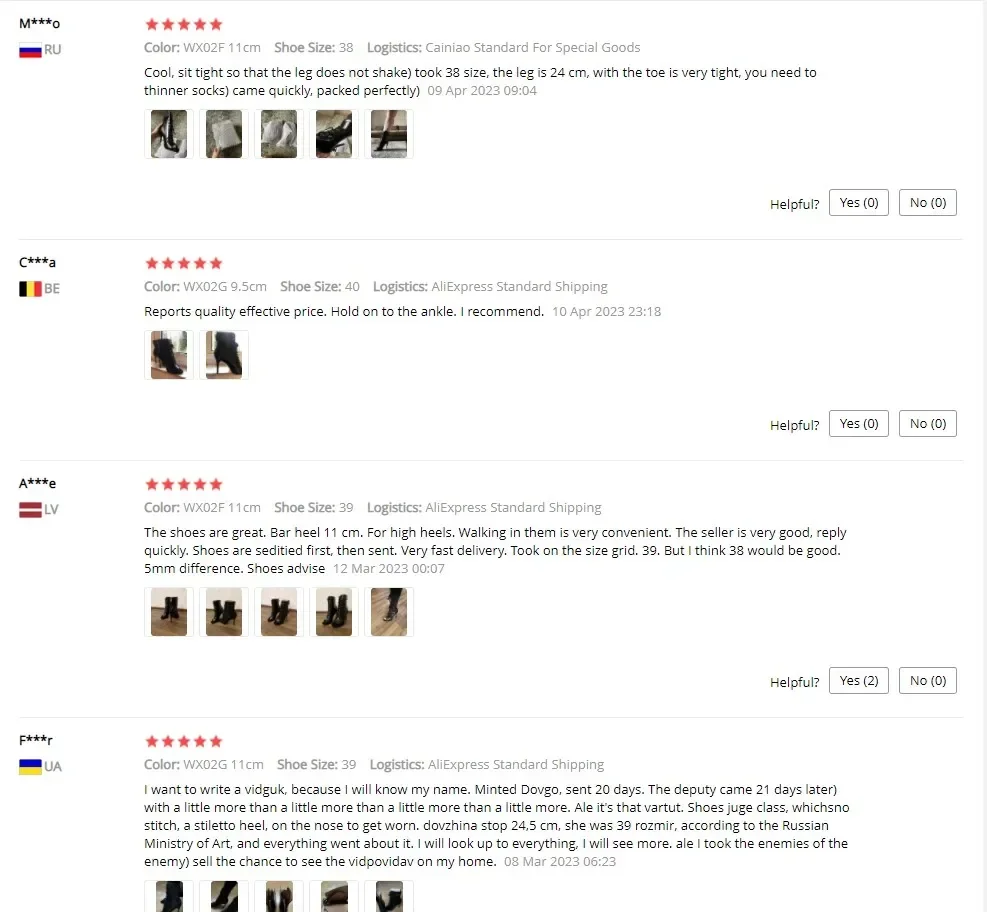Vote Yes (0) on C***a's review
Image resolution: width=987 pixels, height=912 pixels.
pos(859,424)
